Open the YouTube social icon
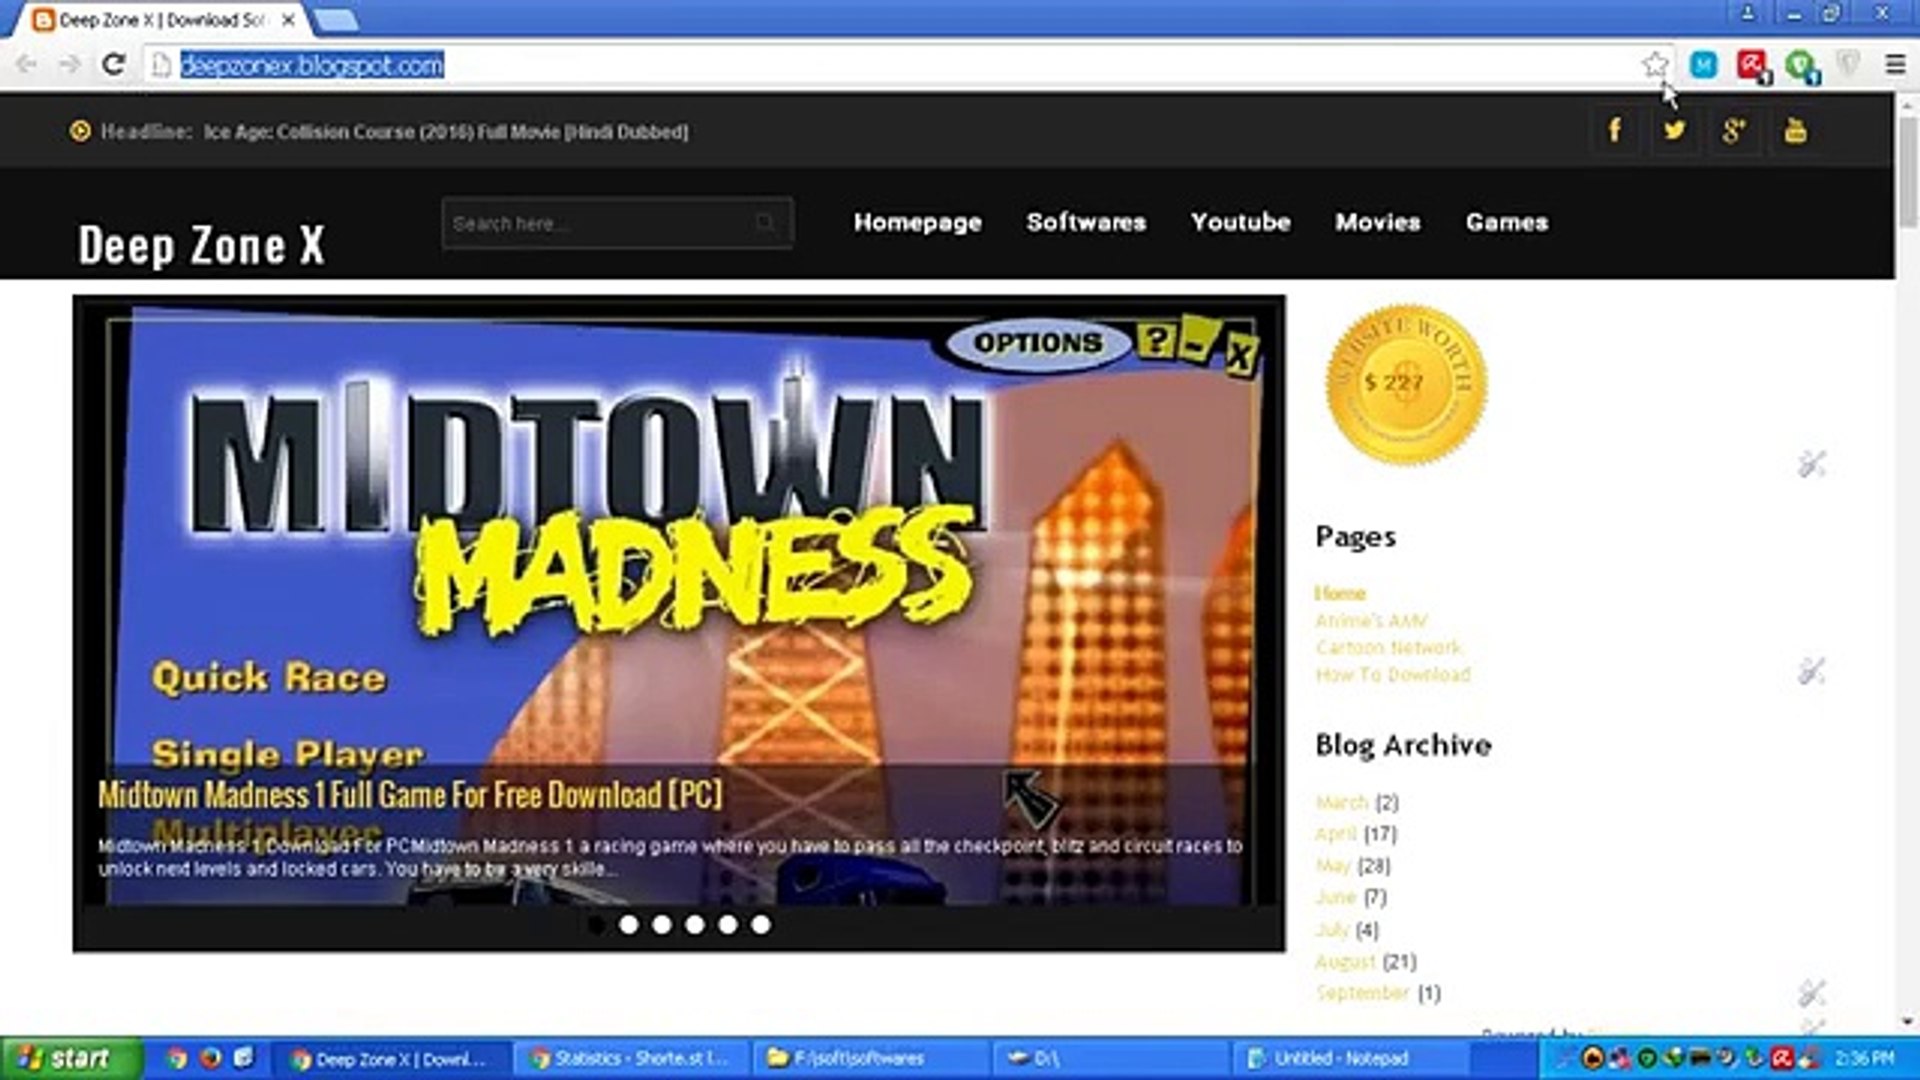Image resolution: width=1920 pixels, height=1080 pixels. click(x=1795, y=130)
